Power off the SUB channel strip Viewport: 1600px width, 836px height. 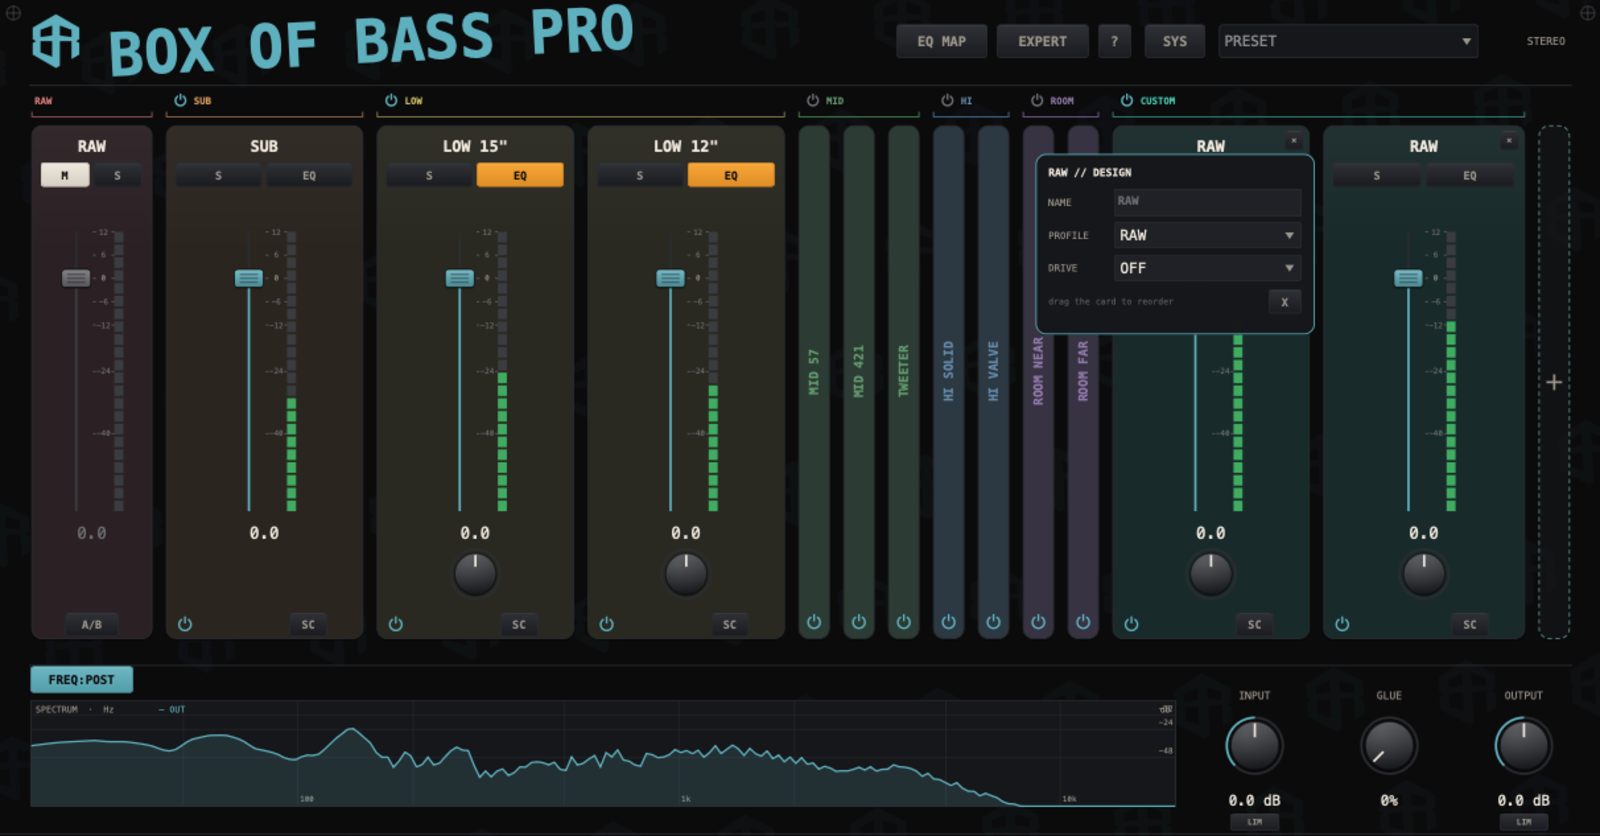point(185,624)
